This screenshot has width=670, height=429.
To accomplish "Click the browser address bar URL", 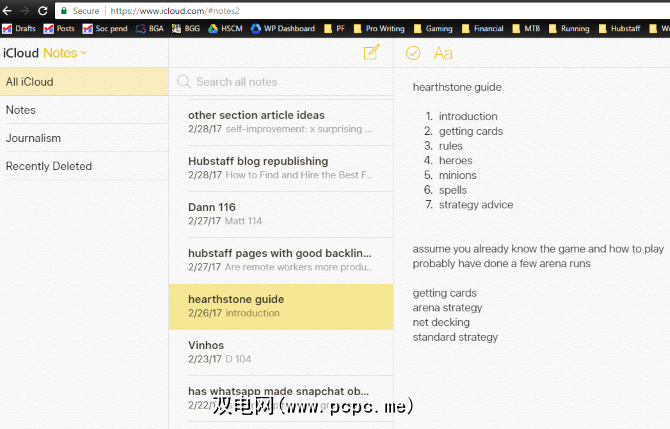I will tap(175, 11).
